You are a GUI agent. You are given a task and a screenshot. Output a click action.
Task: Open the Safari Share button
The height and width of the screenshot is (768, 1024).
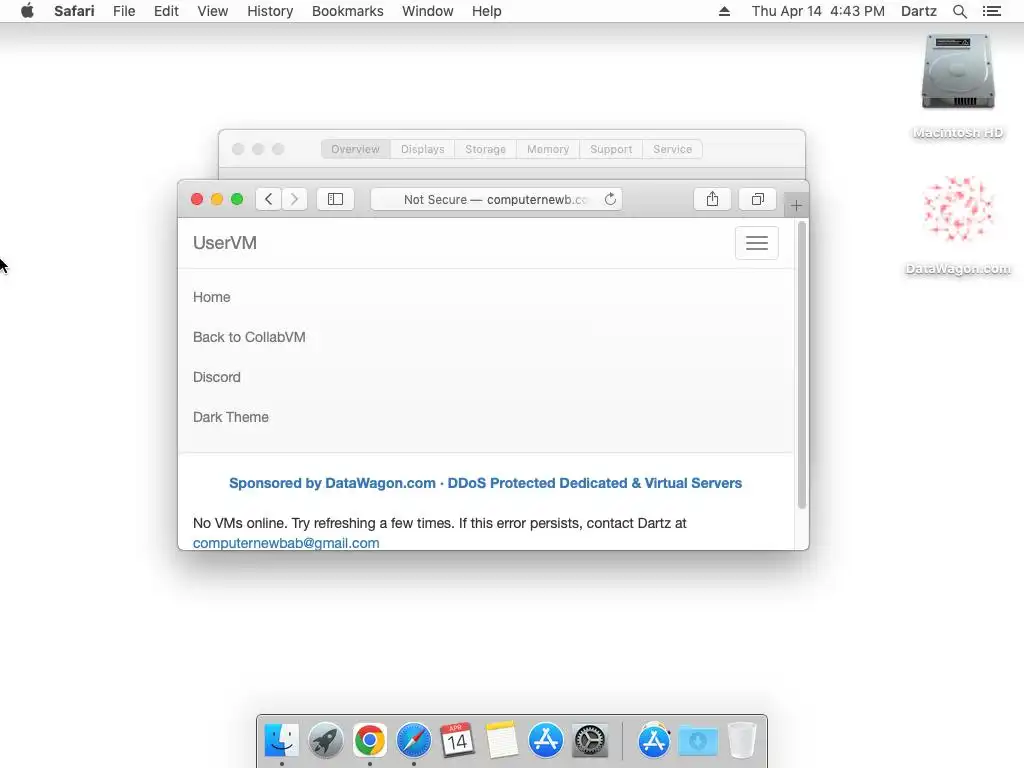[x=712, y=199]
